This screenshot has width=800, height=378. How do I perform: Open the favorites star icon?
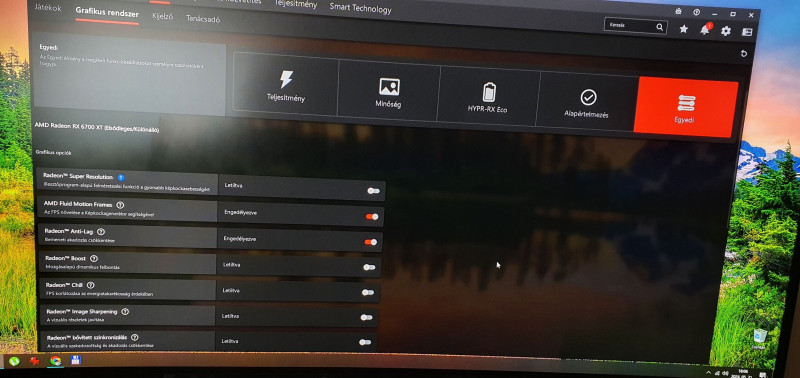684,29
